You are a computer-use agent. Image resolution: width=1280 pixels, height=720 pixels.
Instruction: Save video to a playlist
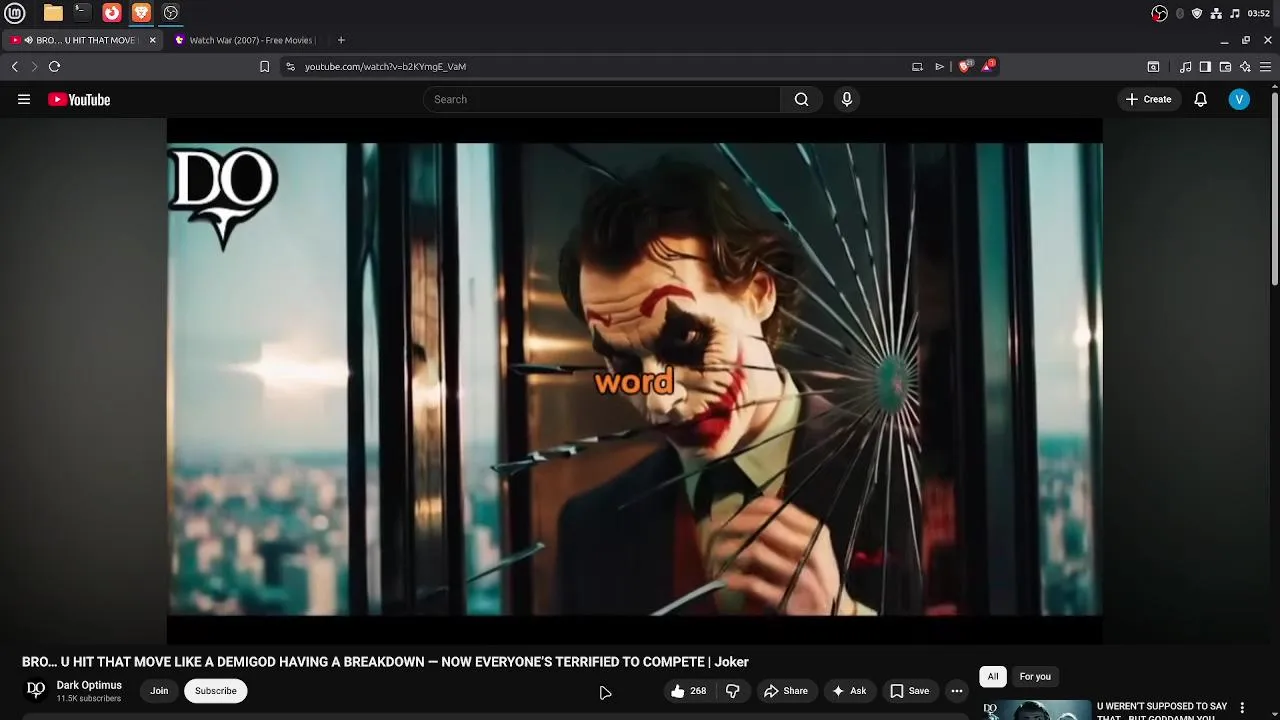pos(910,691)
